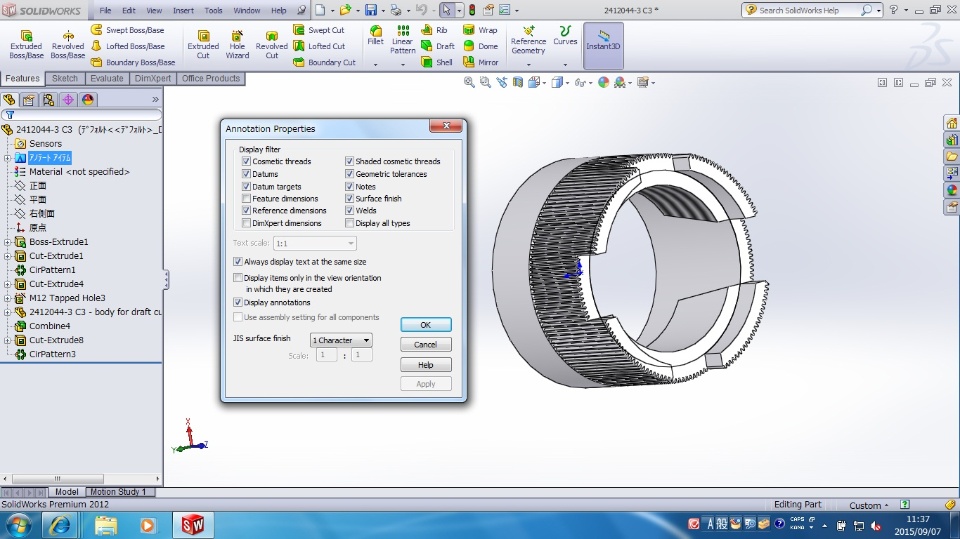Click the Mirror feature tool
This screenshot has height=539, width=960.
pyautogui.click(x=481, y=62)
